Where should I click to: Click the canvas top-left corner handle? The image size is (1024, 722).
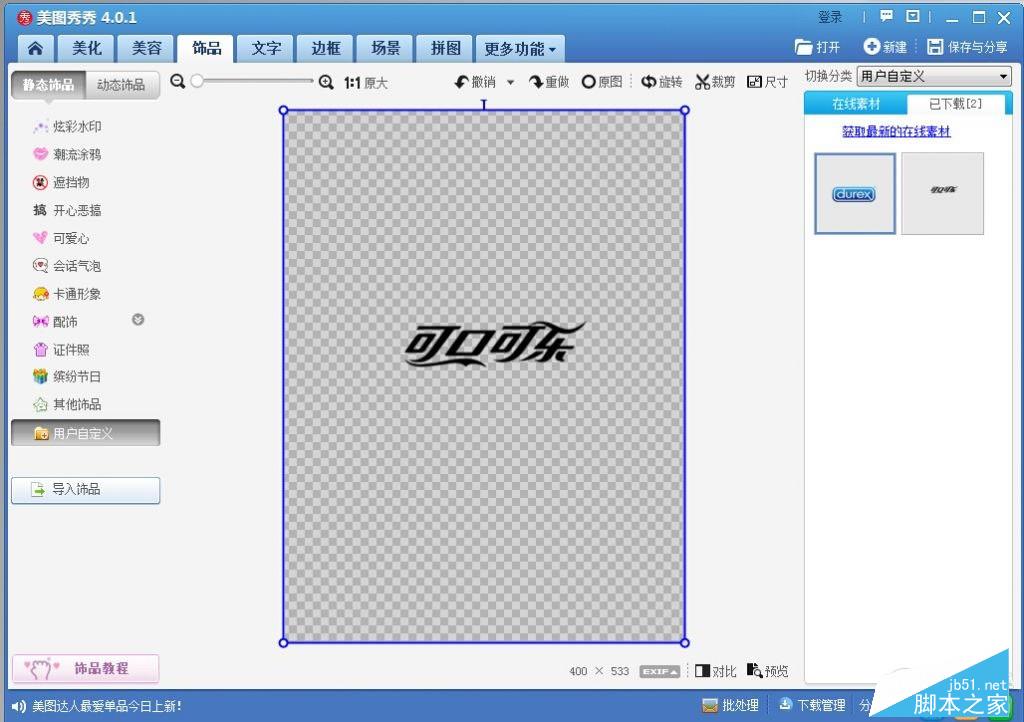[x=283, y=110]
